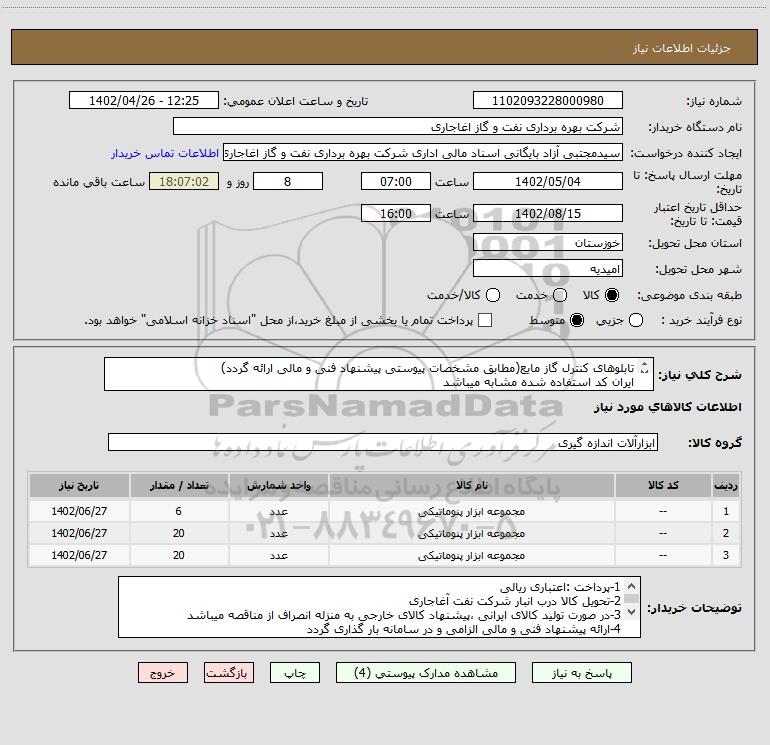
Task: Click مجموعه ابزار پنوماتیکی in row 3
Action: click(x=471, y=555)
